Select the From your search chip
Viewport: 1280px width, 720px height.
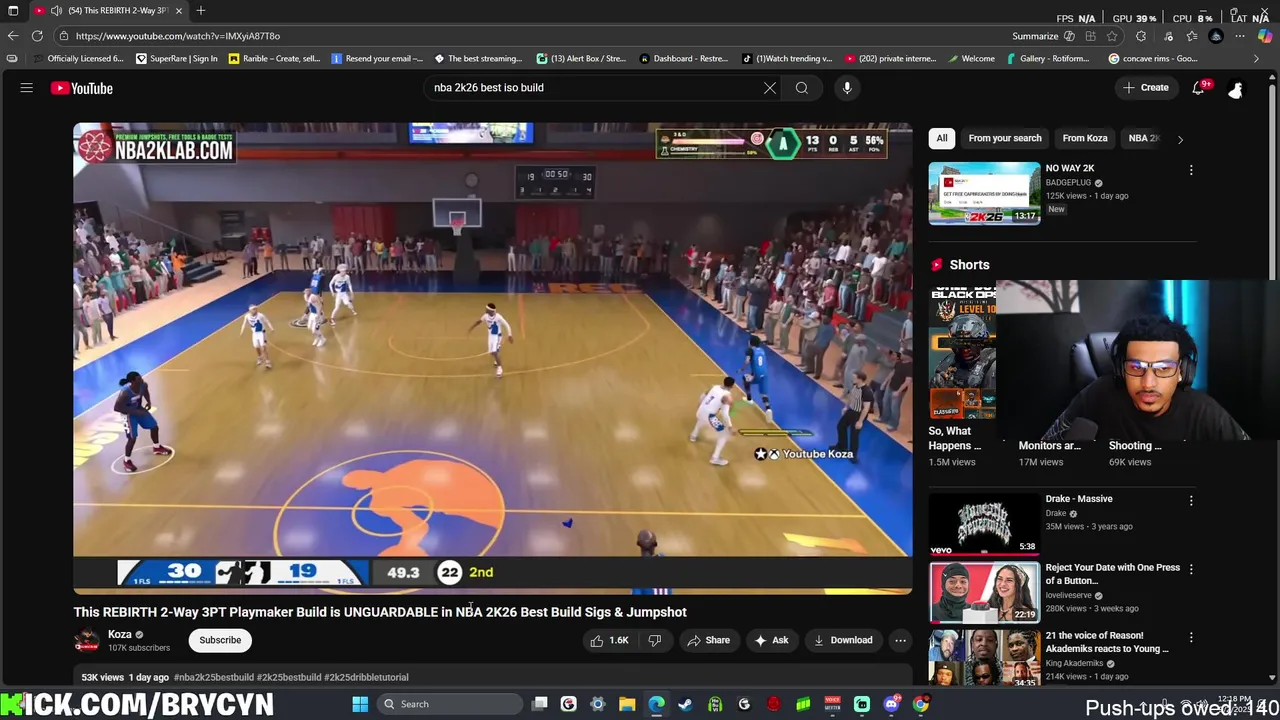(x=1005, y=138)
